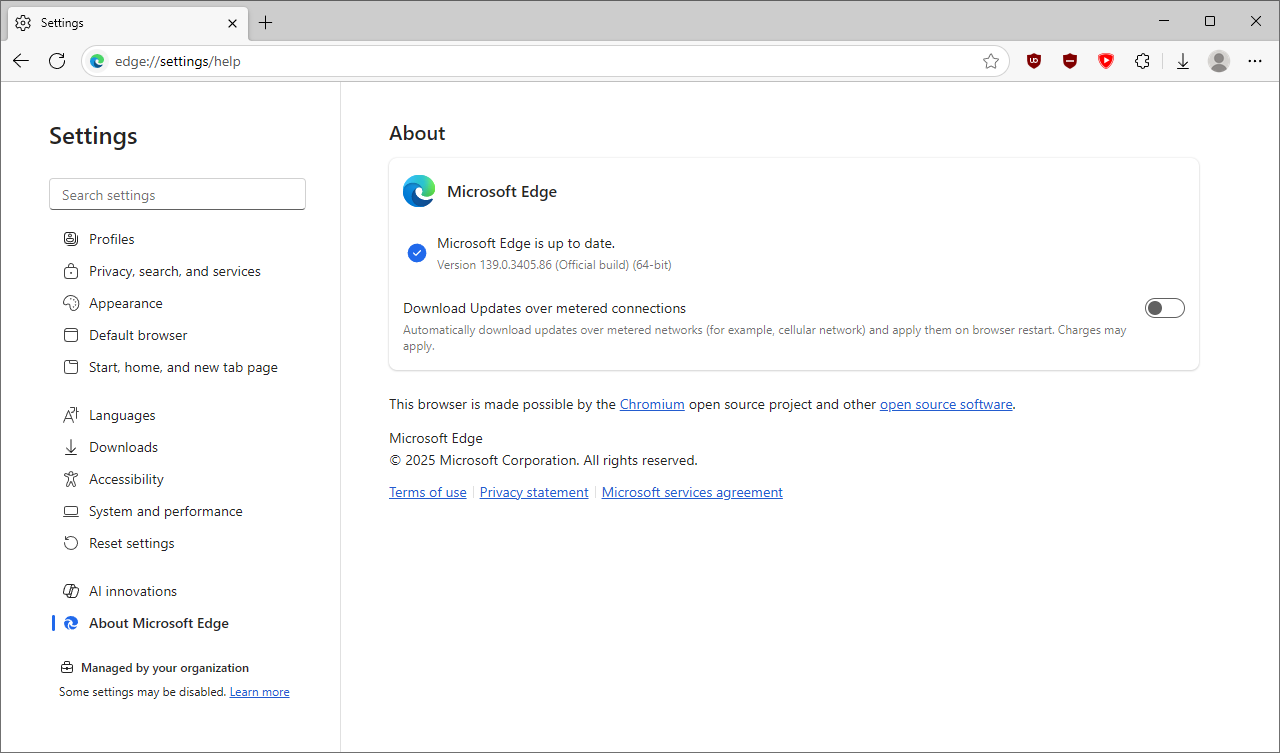Open a new tab with plus button

click(x=265, y=22)
